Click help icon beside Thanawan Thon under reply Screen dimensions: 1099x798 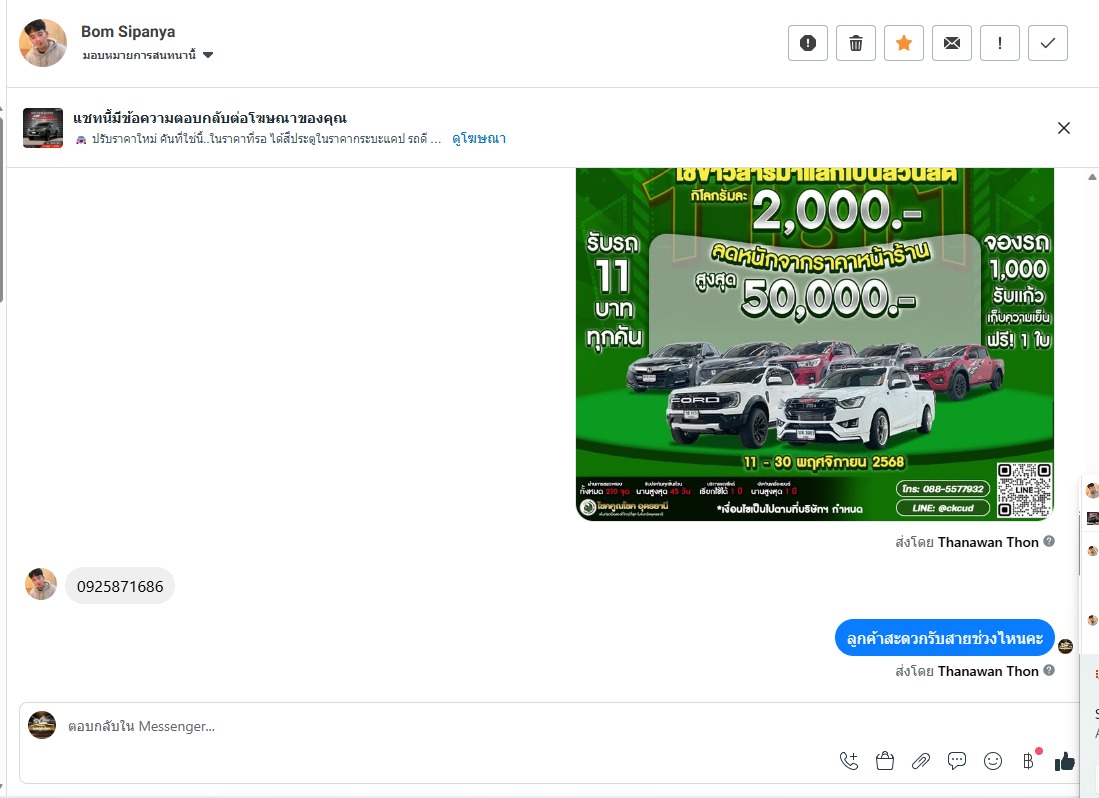tap(1049, 670)
